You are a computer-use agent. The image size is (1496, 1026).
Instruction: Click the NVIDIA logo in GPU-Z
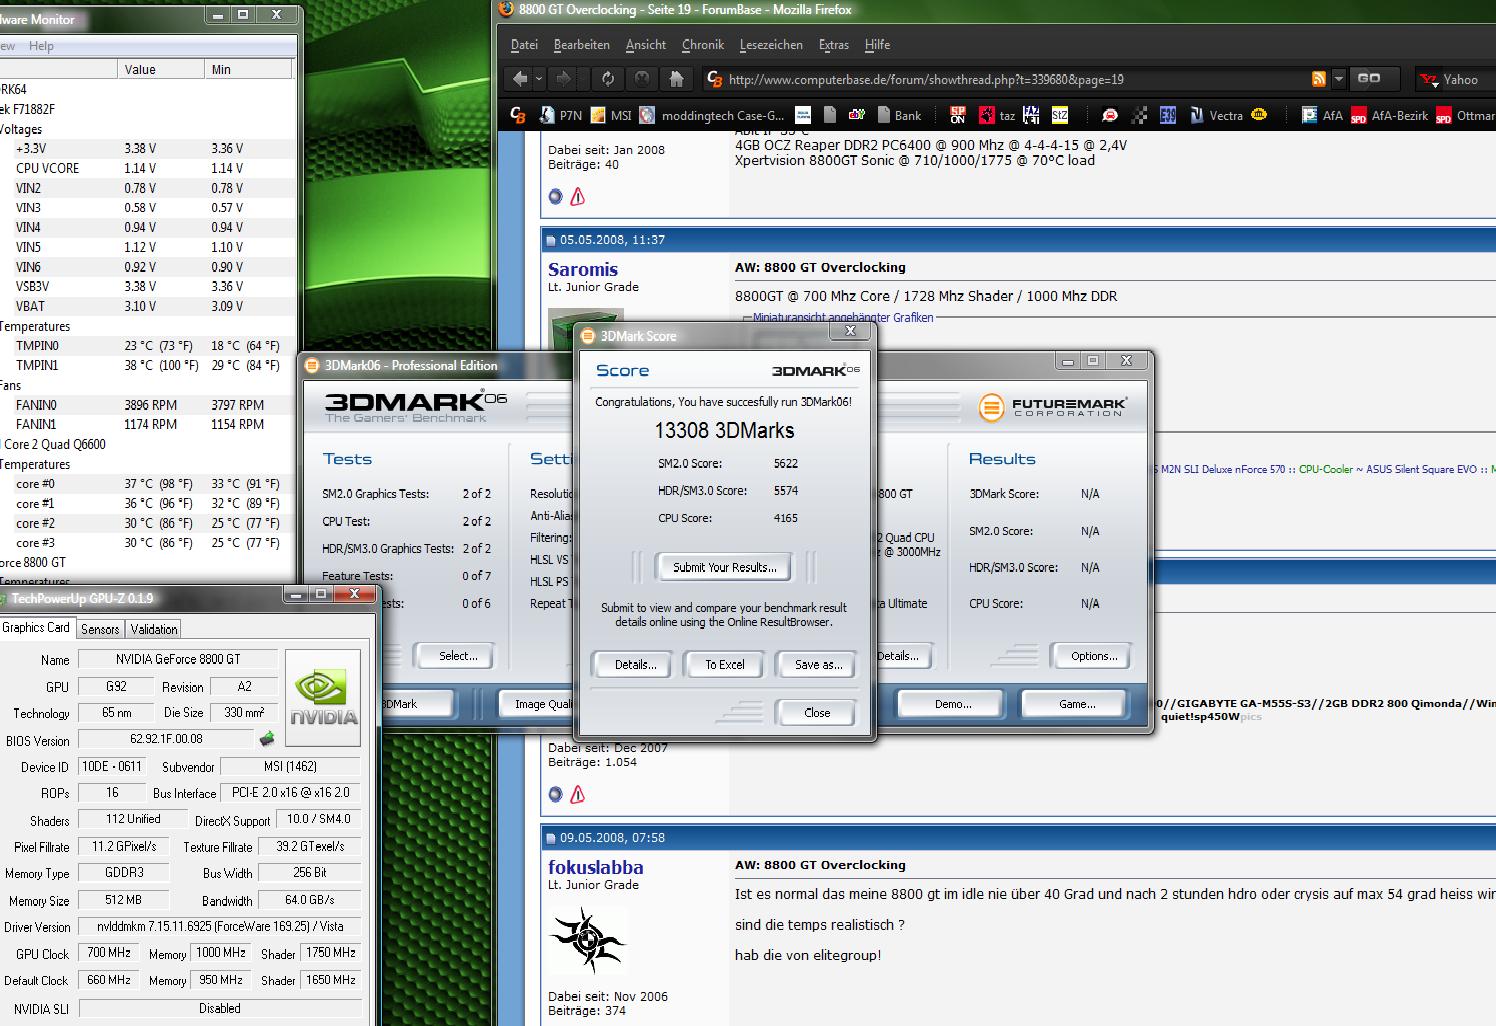point(323,698)
